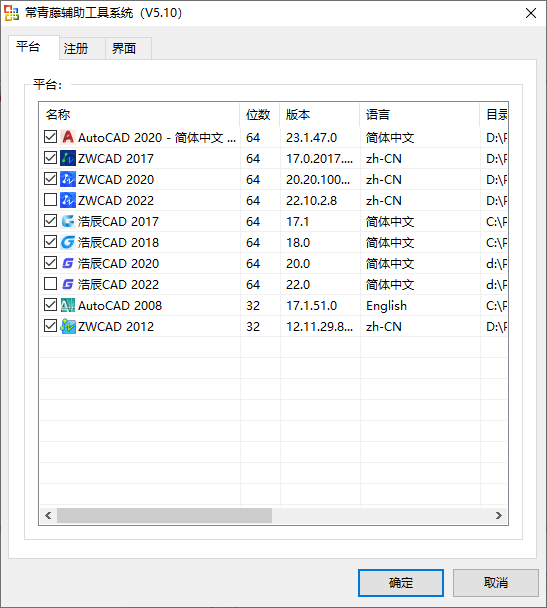Click the 浩辰CAD 2022 icon
The image size is (547, 608).
pyautogui.click(x=68, y=284)
